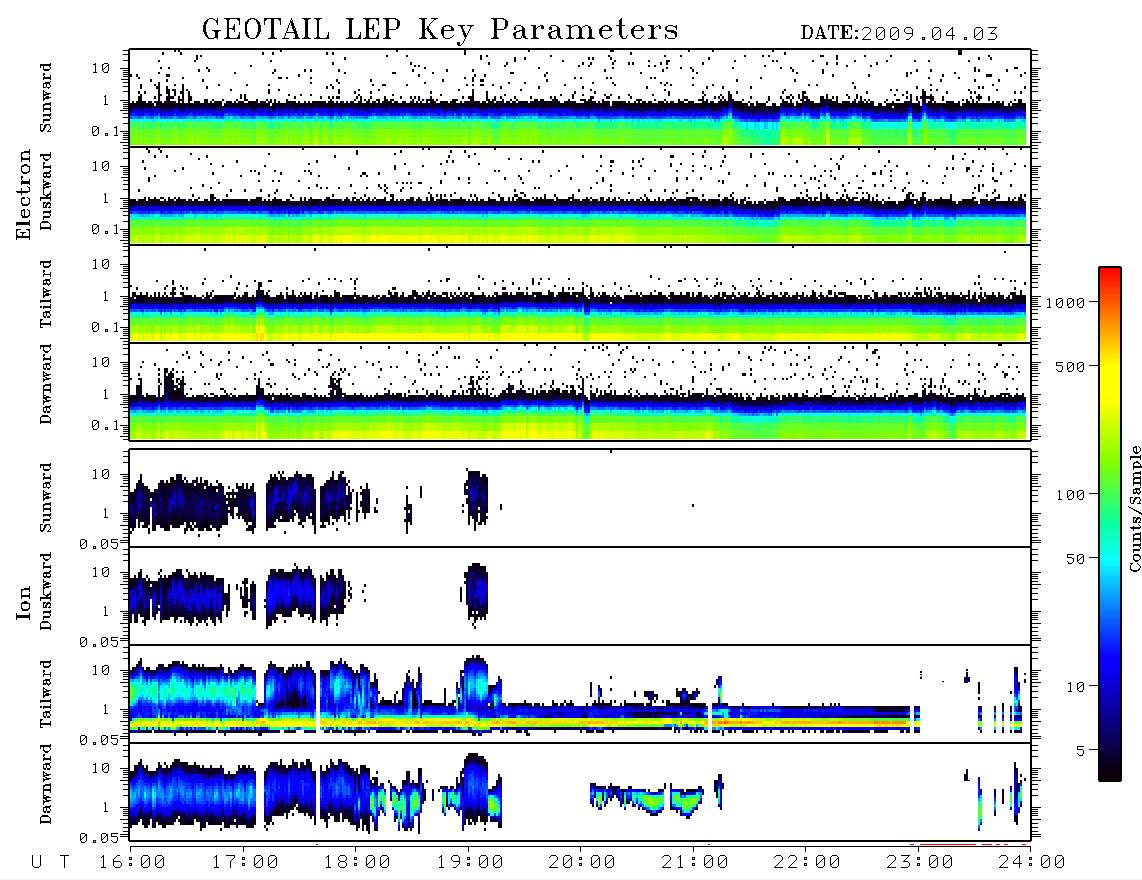1142x880 pixels.
Task: Click the vertical Ion group label
Action: click(x=24, y=602)
